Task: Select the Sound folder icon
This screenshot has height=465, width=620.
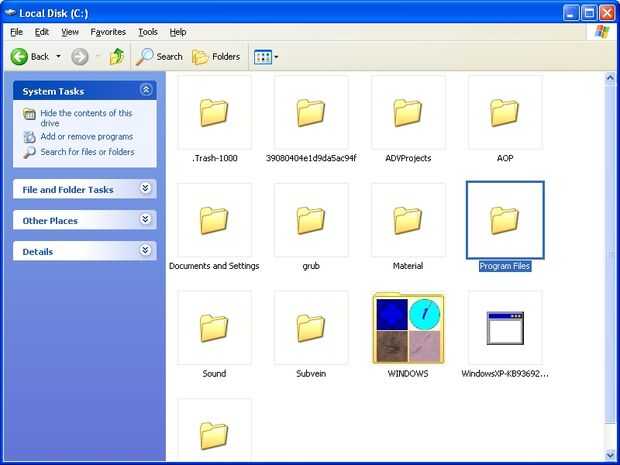Action: [214, 328]
